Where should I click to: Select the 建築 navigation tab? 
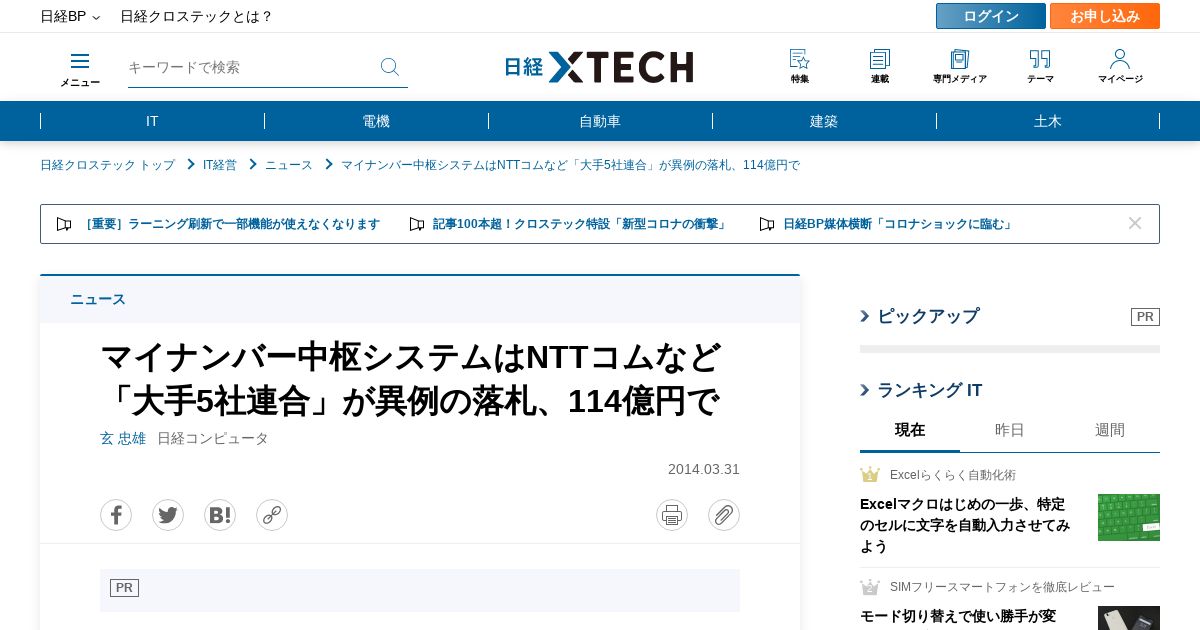pyautogui.click(x=824, y=121)
